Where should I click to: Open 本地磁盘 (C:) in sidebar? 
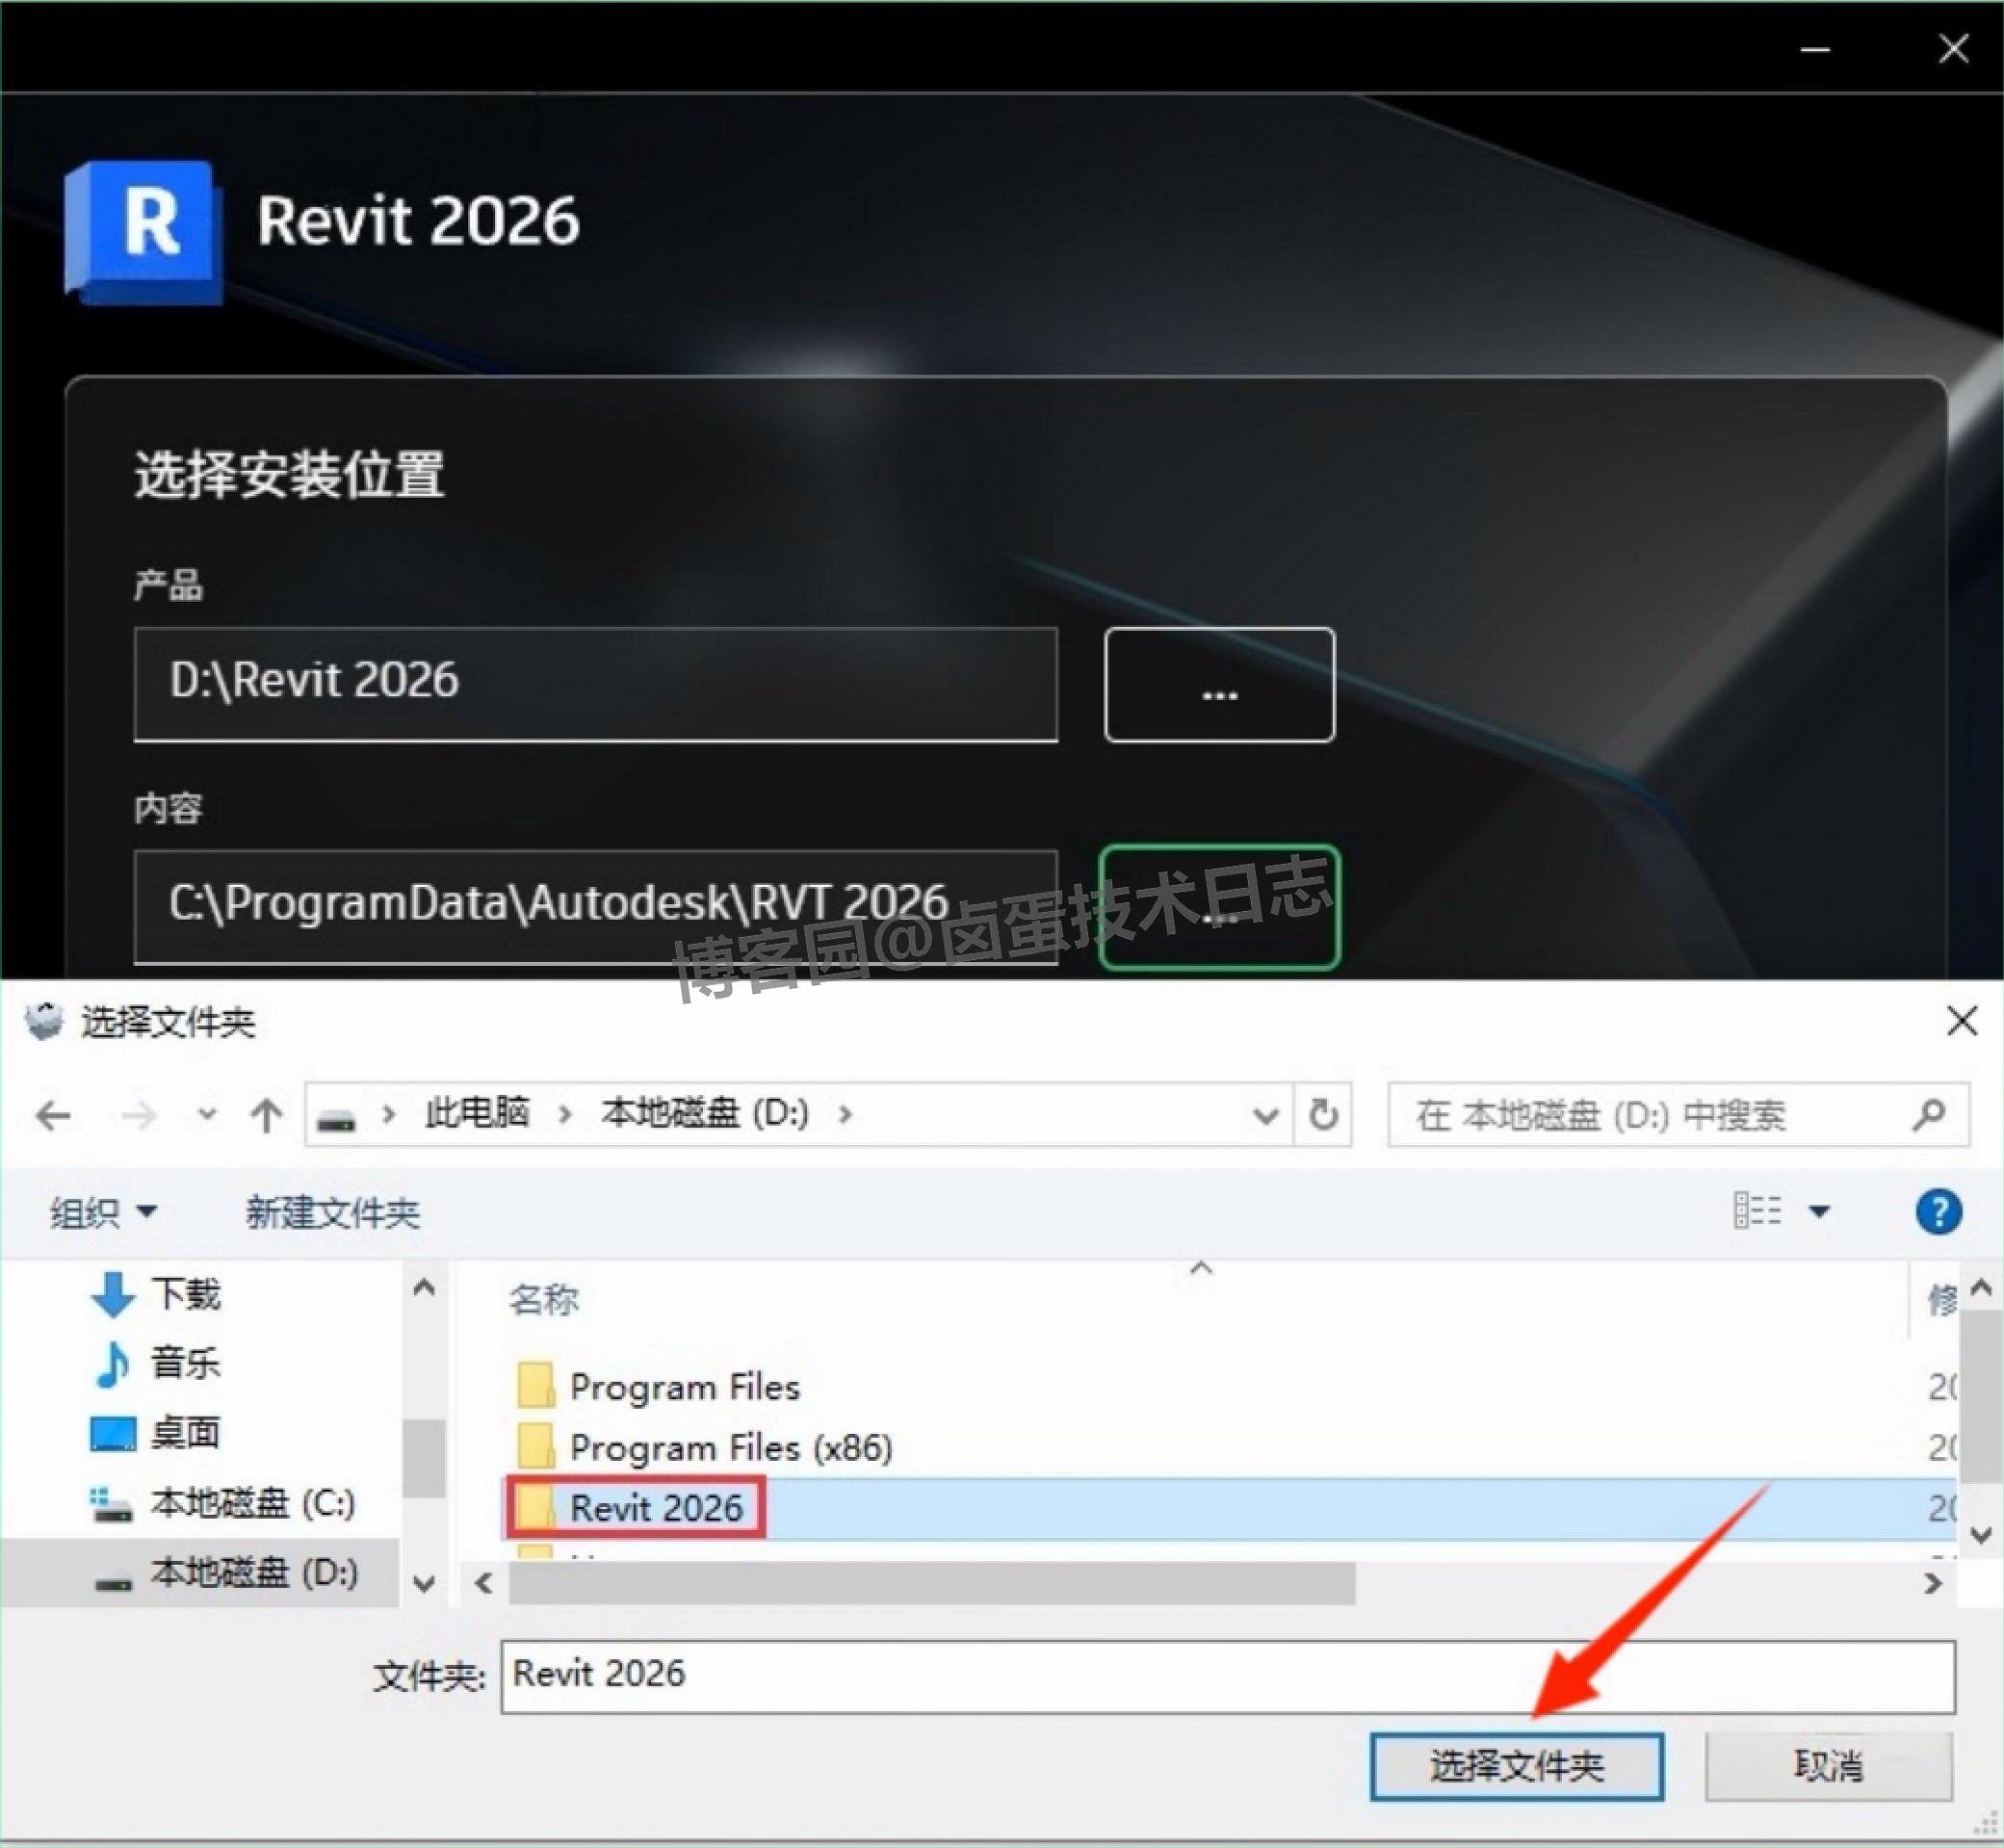pyautogui.click(x=252, y=1503)
